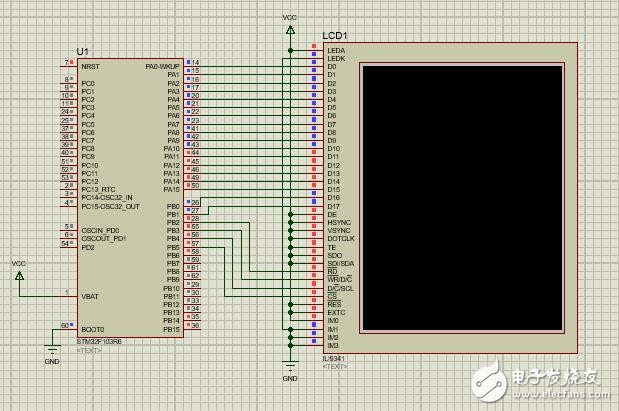Click the NRST pin label on U1
619x411 pixels.
click(90, 66)
